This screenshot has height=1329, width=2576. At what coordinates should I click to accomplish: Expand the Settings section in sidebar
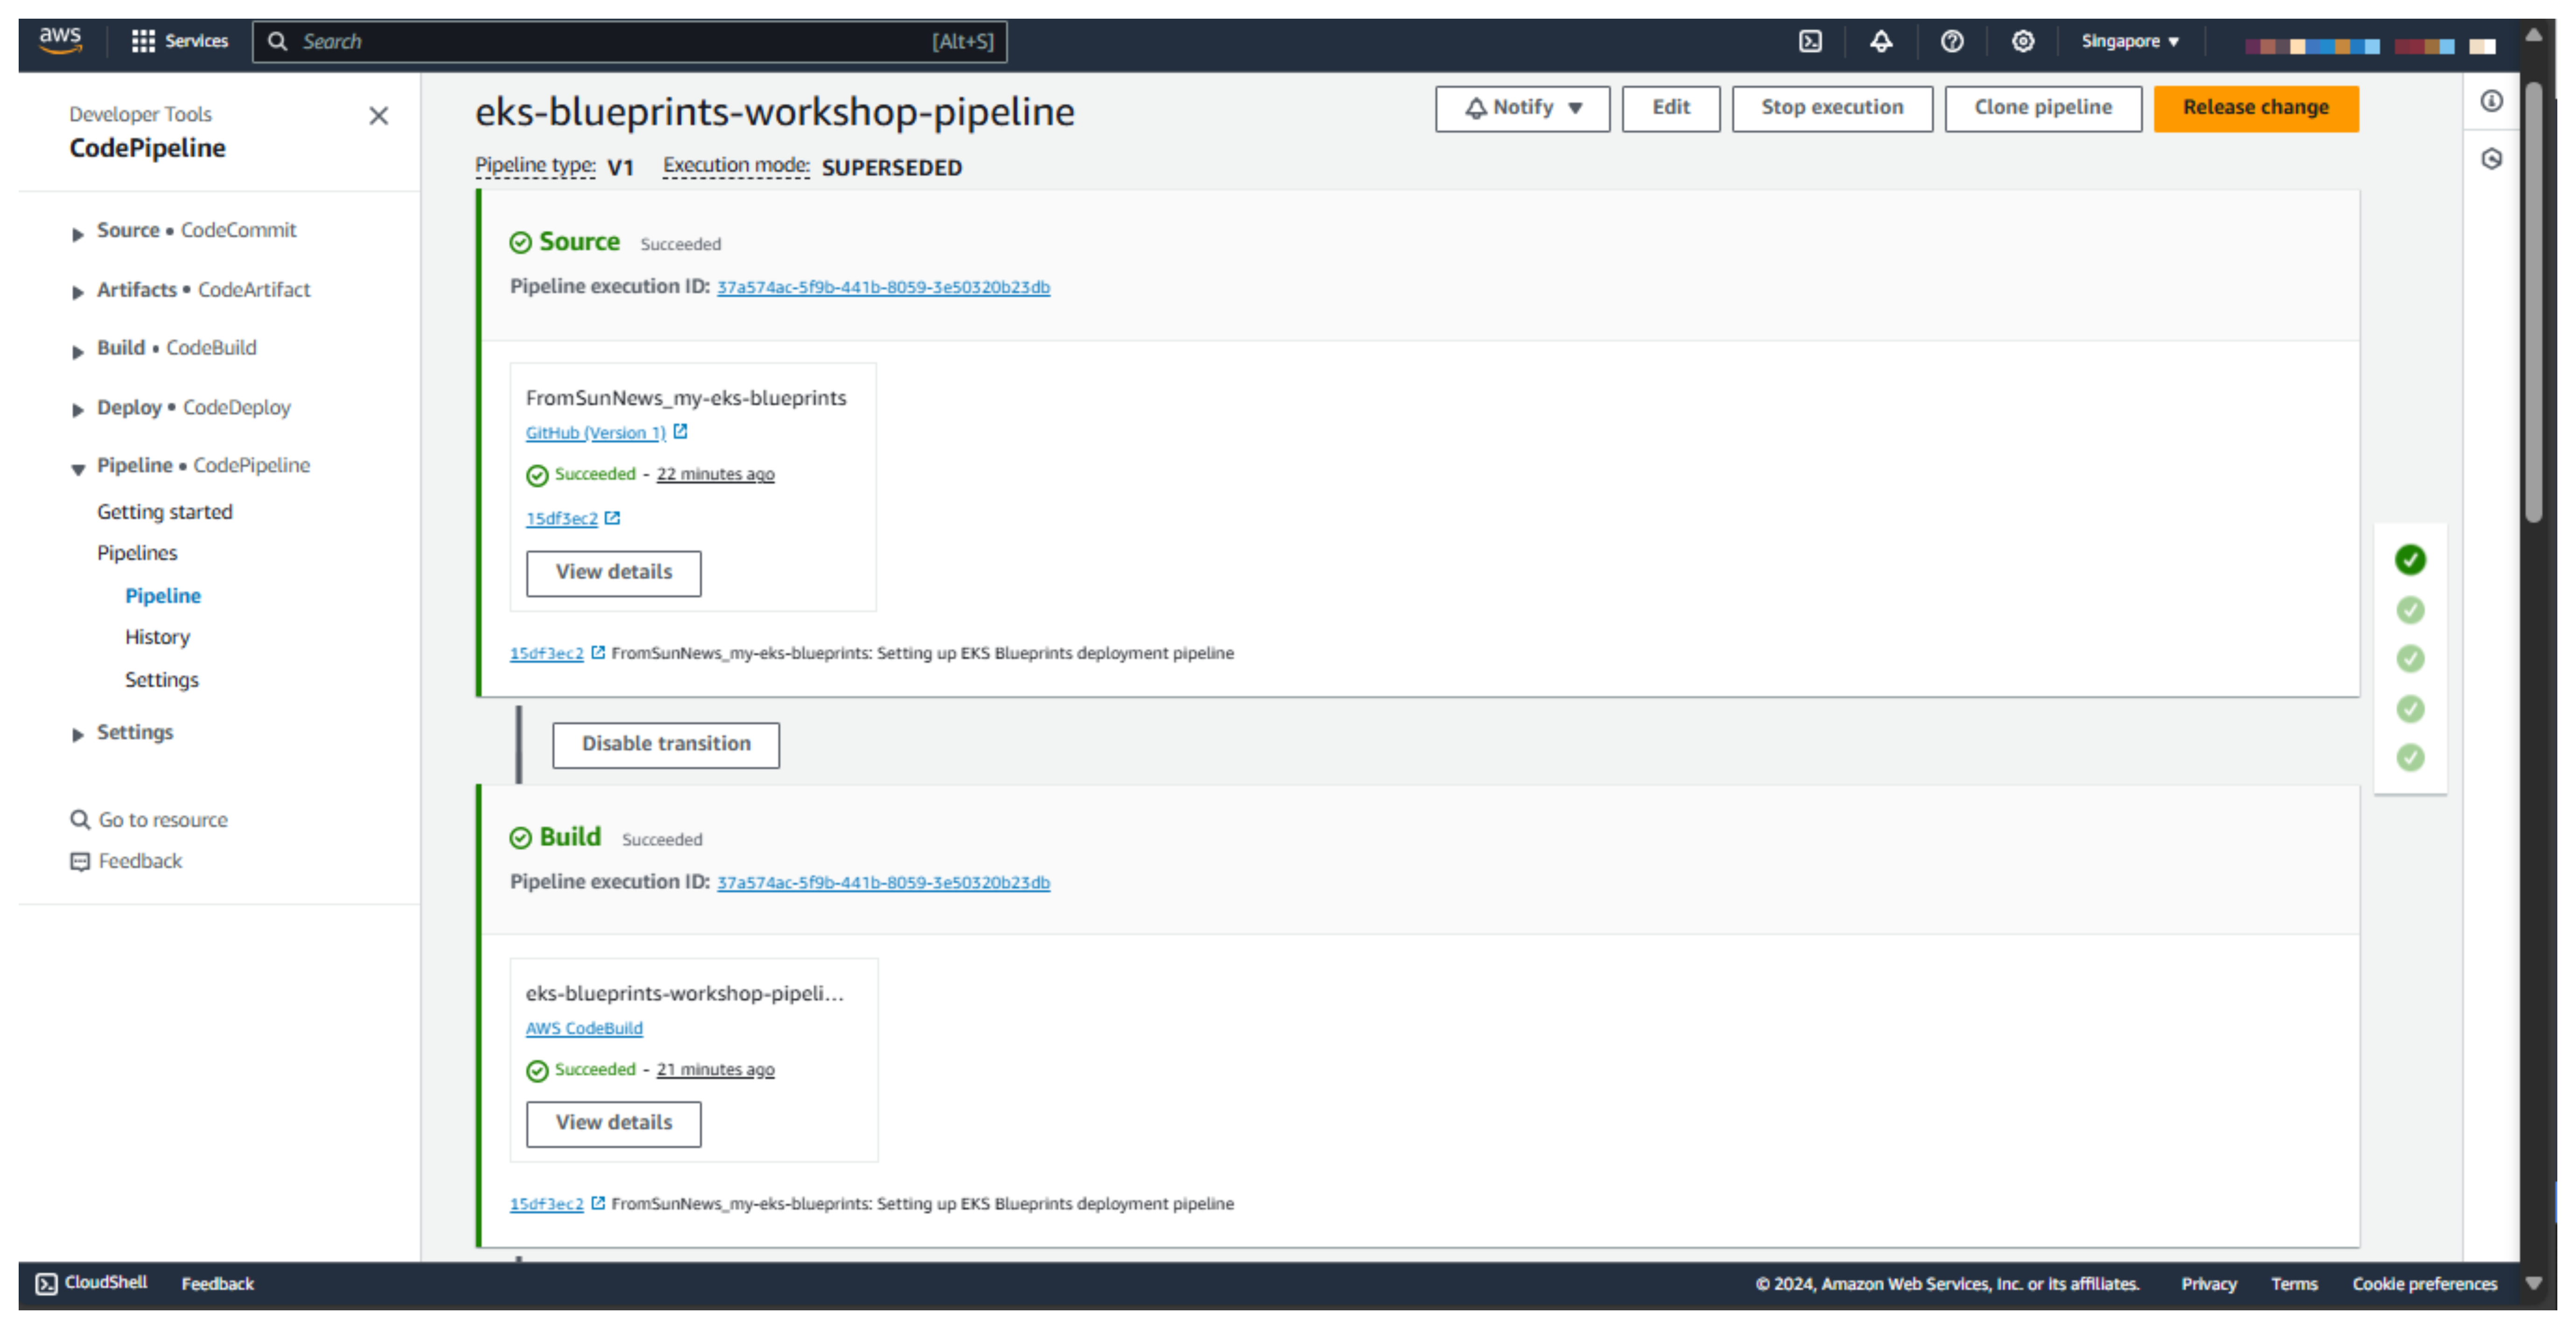[78, 736]
